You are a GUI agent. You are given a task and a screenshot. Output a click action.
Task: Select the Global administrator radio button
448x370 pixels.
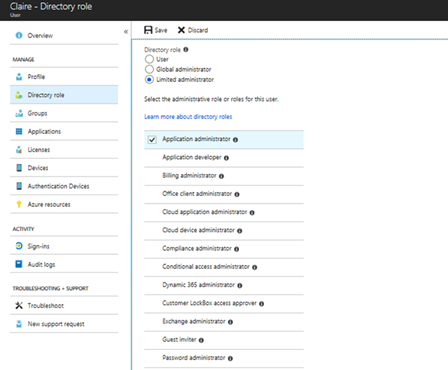coord(149,69)
